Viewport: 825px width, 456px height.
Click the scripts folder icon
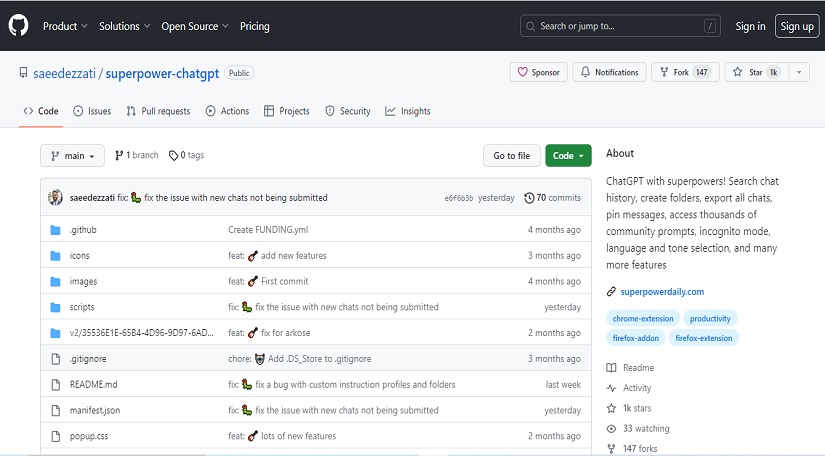coord(55,307)
